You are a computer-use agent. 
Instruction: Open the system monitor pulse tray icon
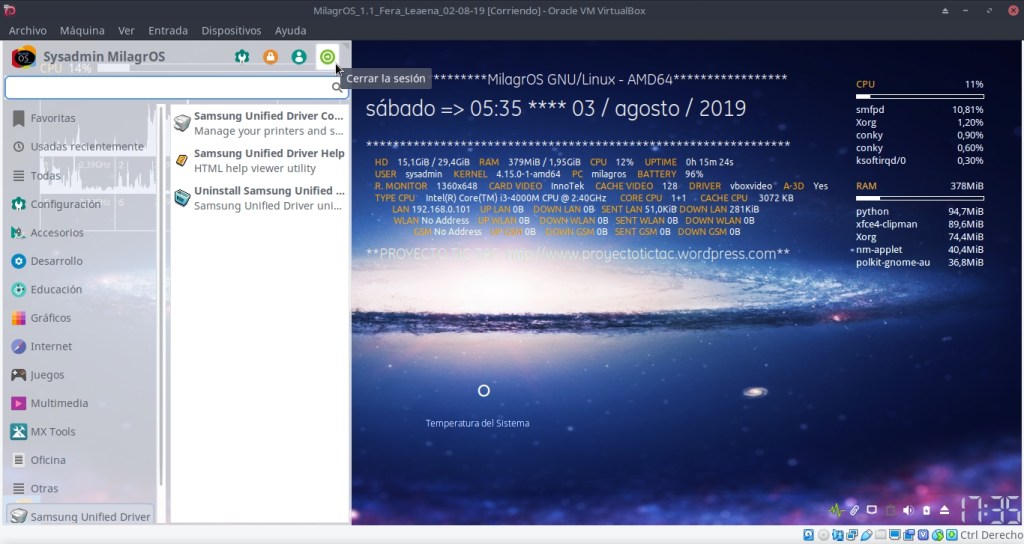(x=835, y=510)
